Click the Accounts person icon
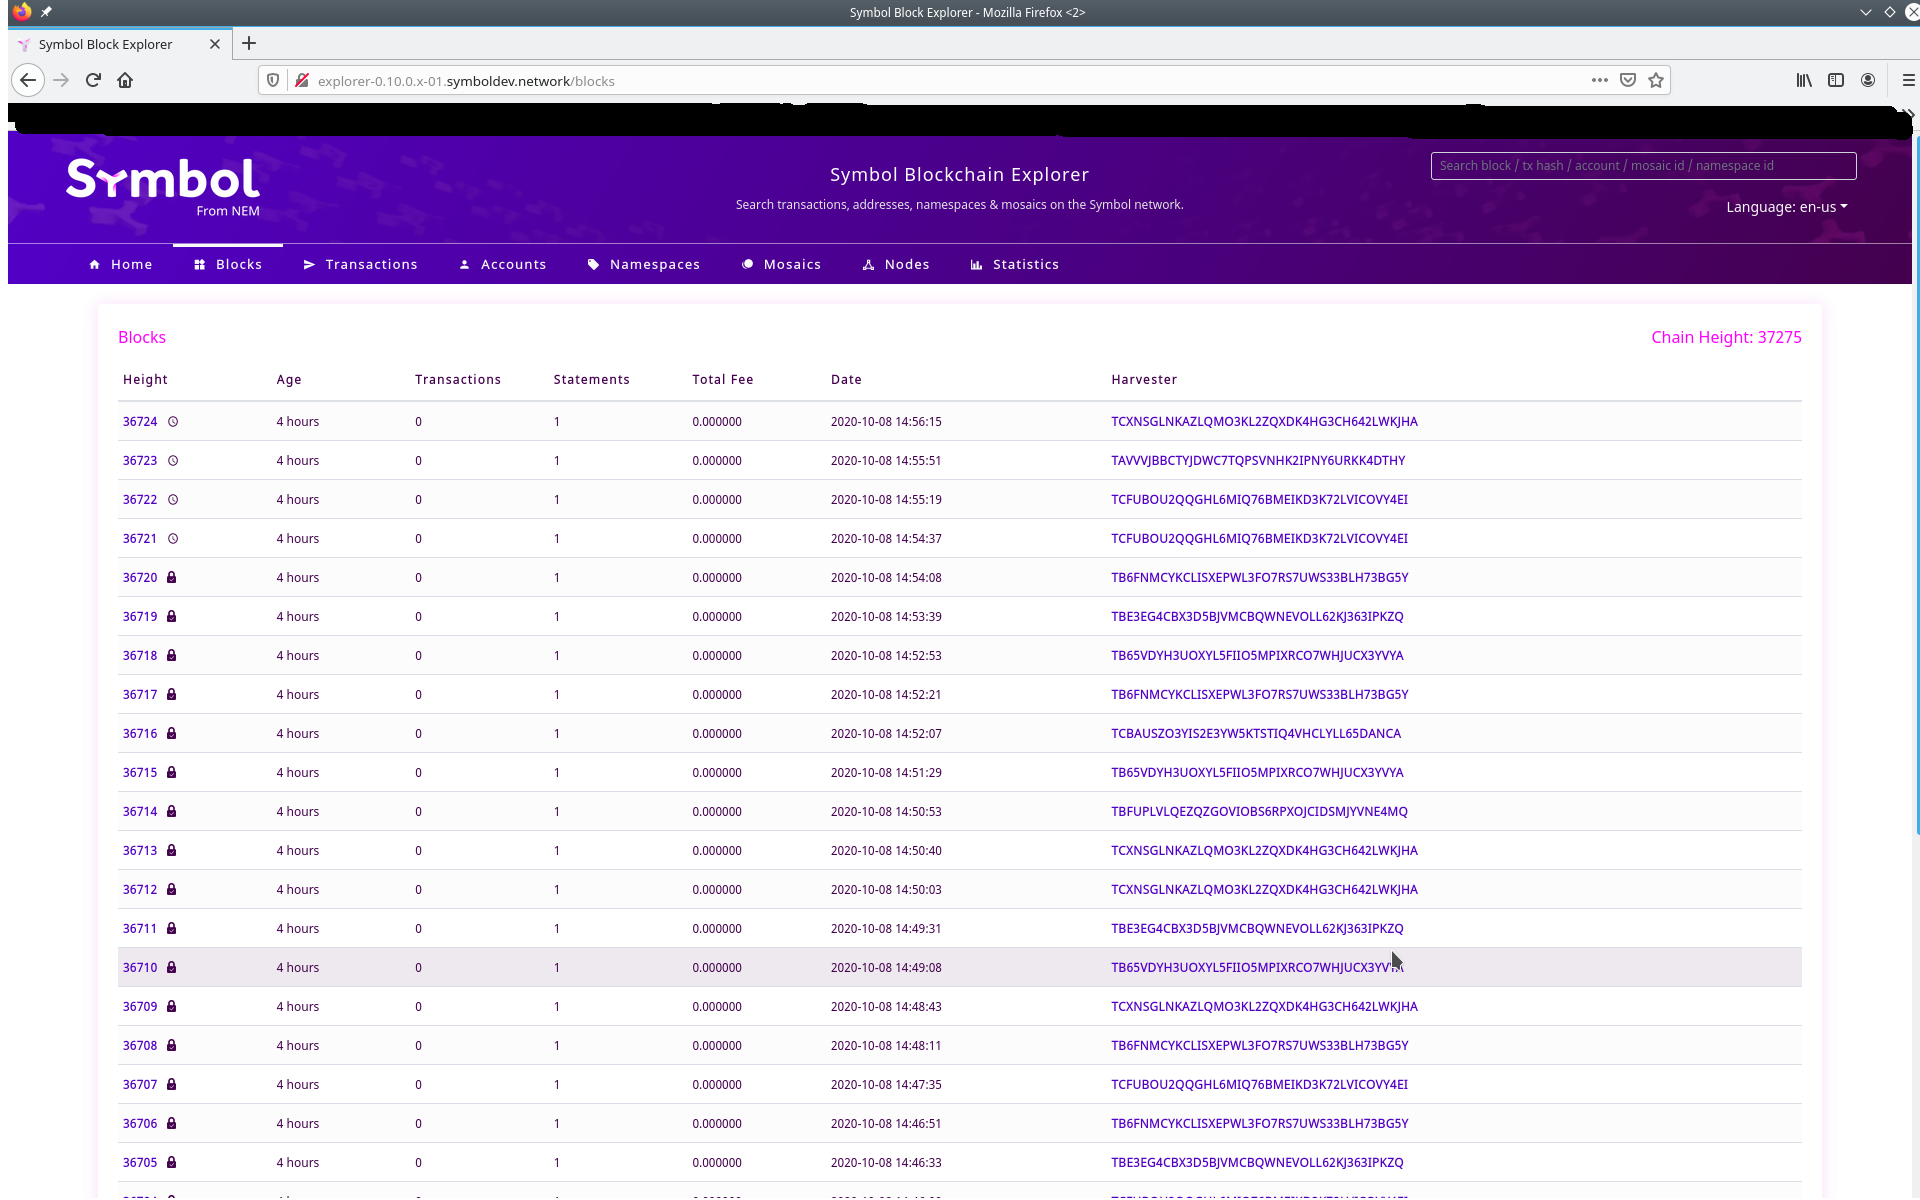The width and height of the screenshot is (1920, 1200). point(464,264)
